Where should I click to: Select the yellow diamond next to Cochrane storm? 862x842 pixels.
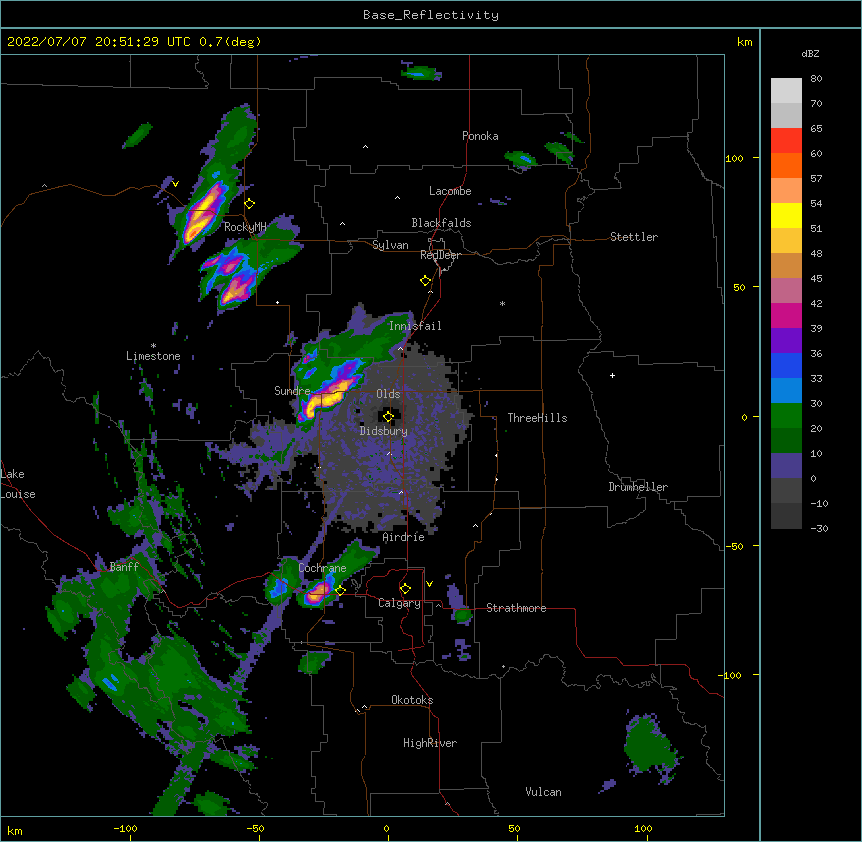pos(340,591)
